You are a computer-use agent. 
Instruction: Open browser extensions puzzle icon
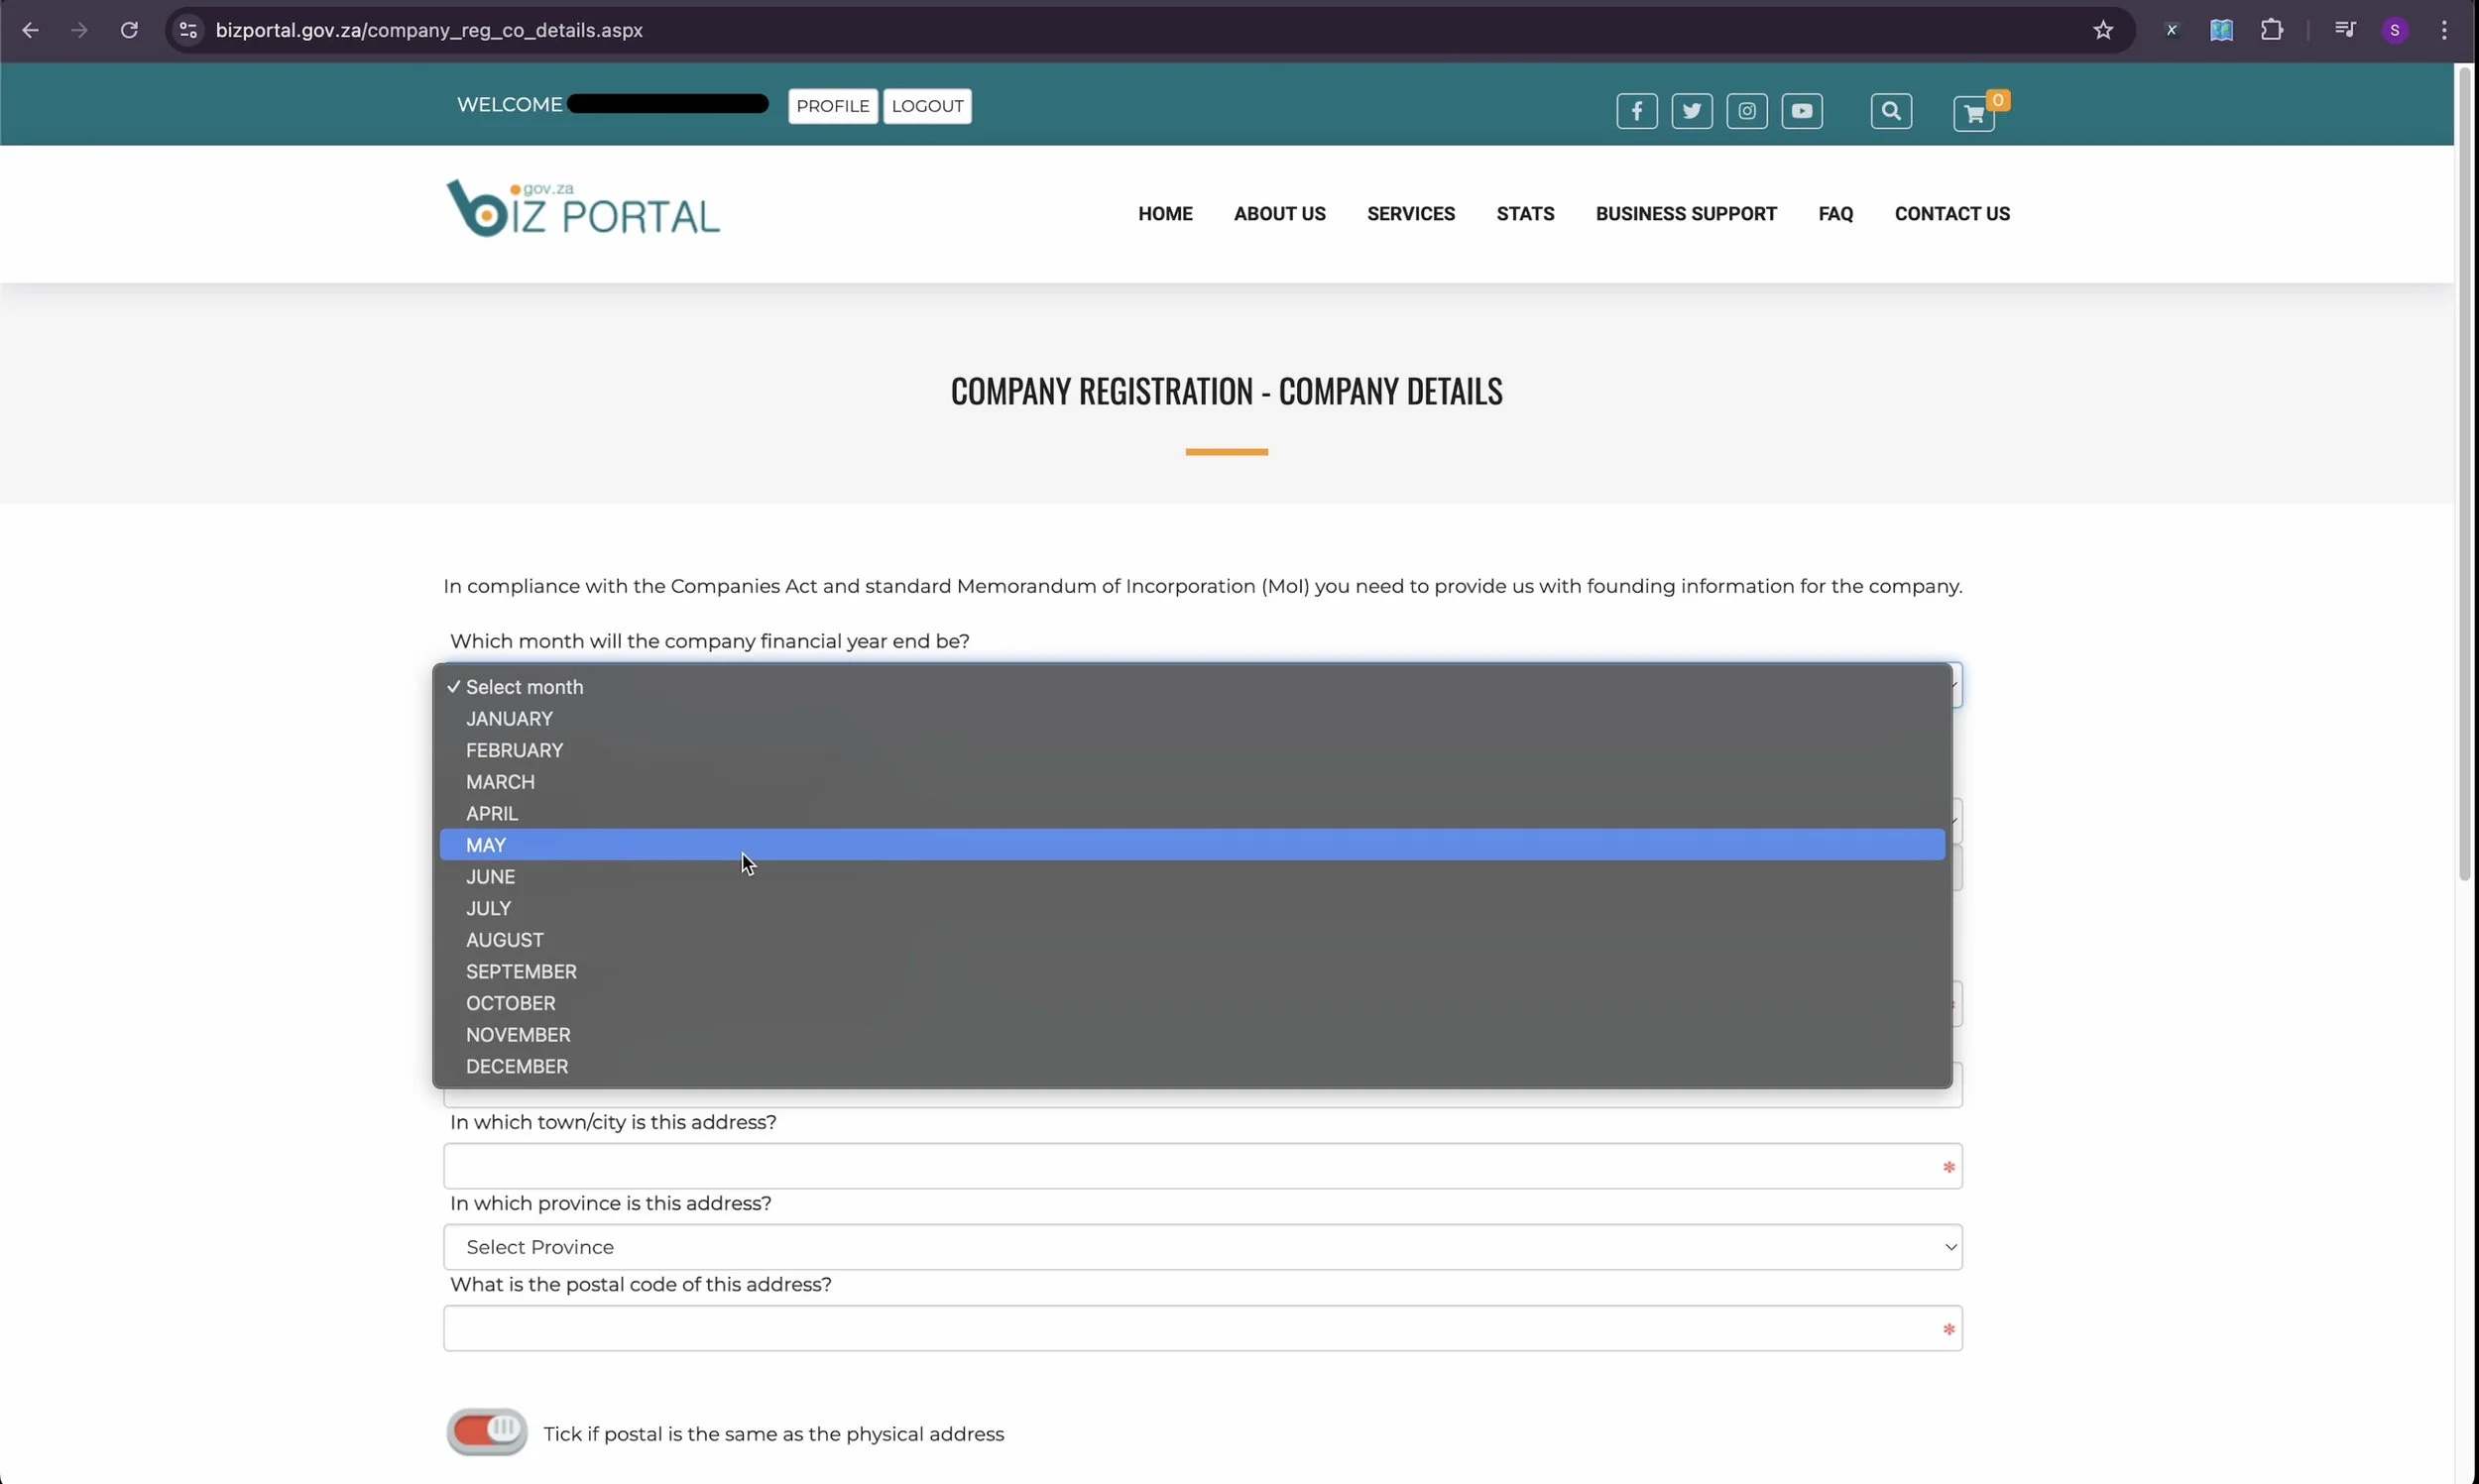click(x=2271, y=30)
